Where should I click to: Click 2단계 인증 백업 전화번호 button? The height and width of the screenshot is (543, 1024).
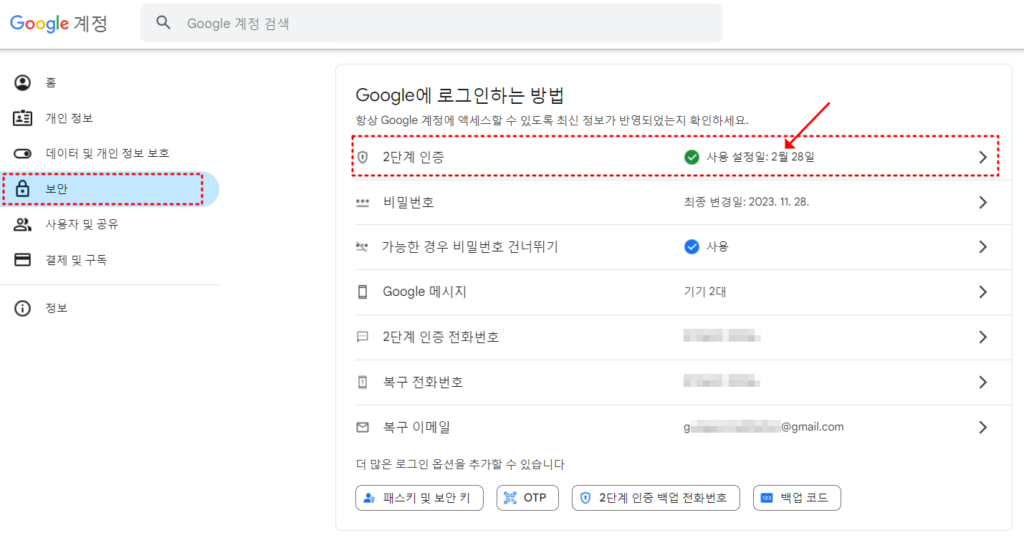point(656,498)
